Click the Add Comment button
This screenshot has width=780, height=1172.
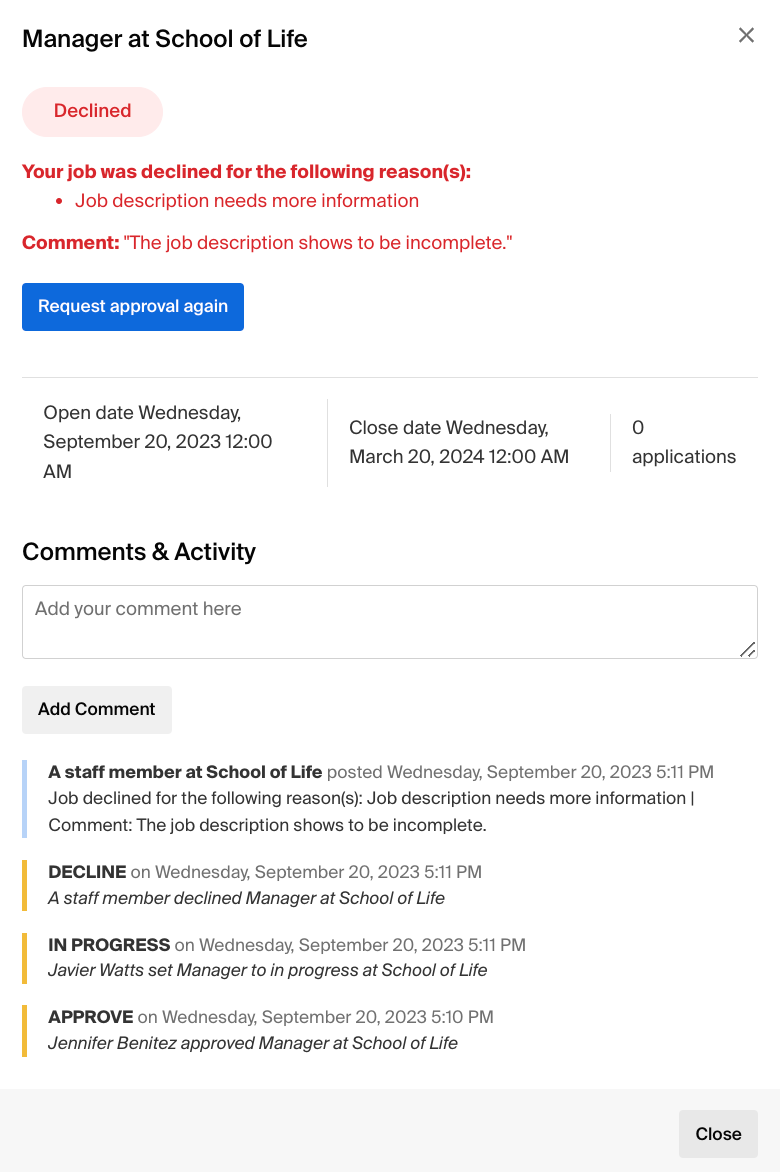97,709
